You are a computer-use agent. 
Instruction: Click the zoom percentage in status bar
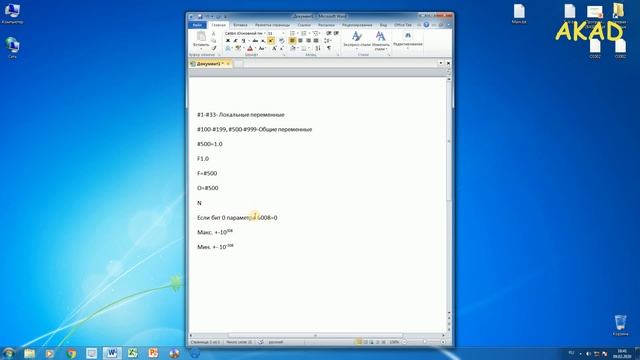(x=394, y=342)
